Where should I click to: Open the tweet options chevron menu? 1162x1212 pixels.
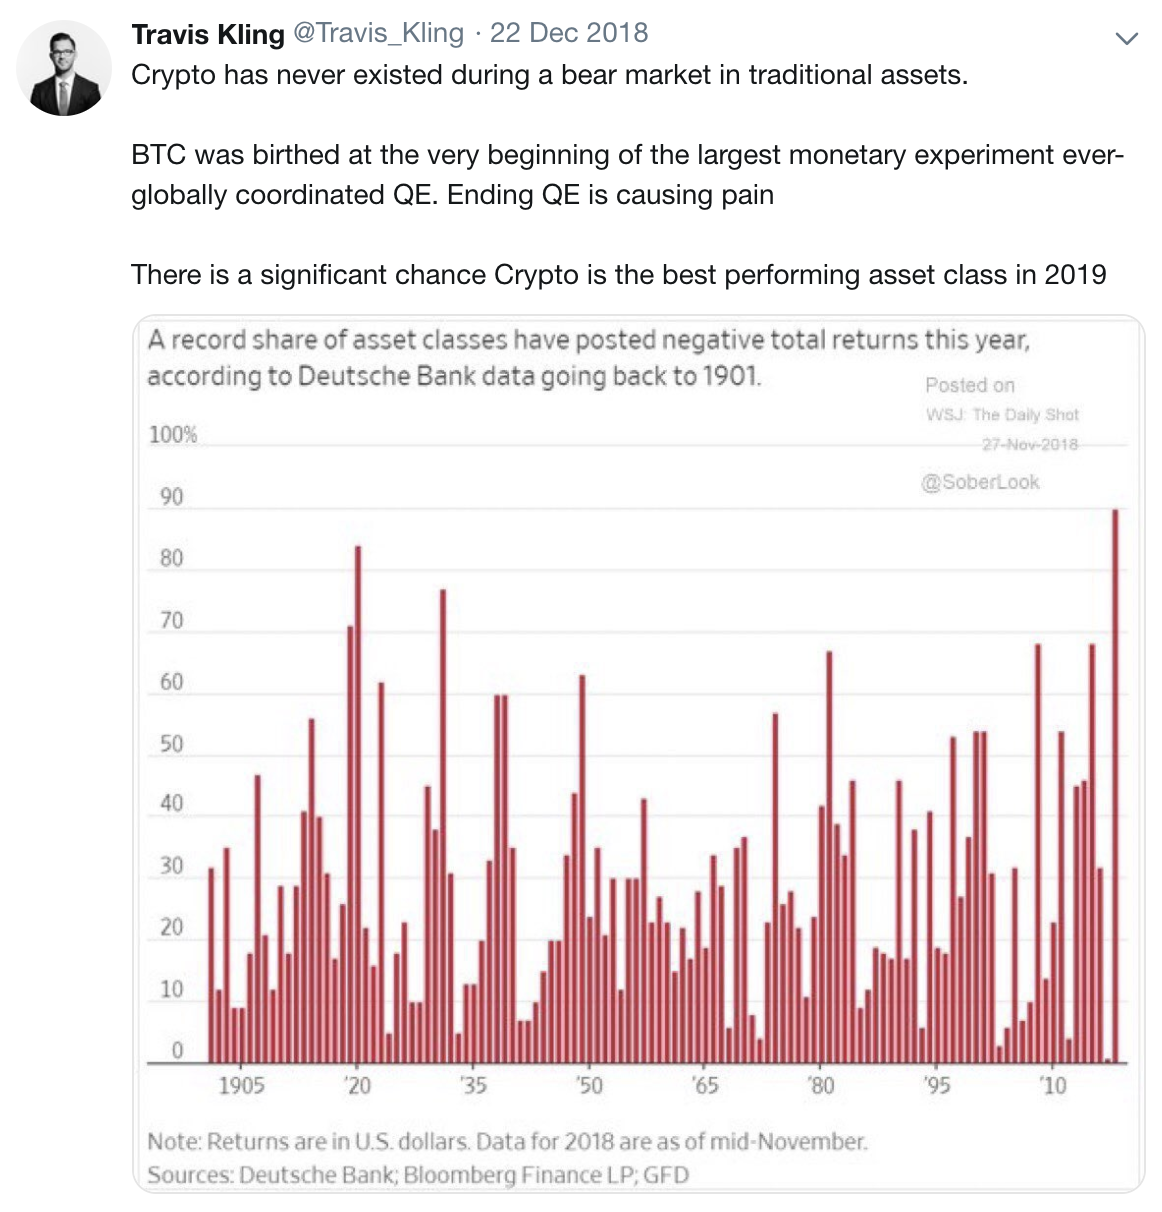(x=1126, y=39)
